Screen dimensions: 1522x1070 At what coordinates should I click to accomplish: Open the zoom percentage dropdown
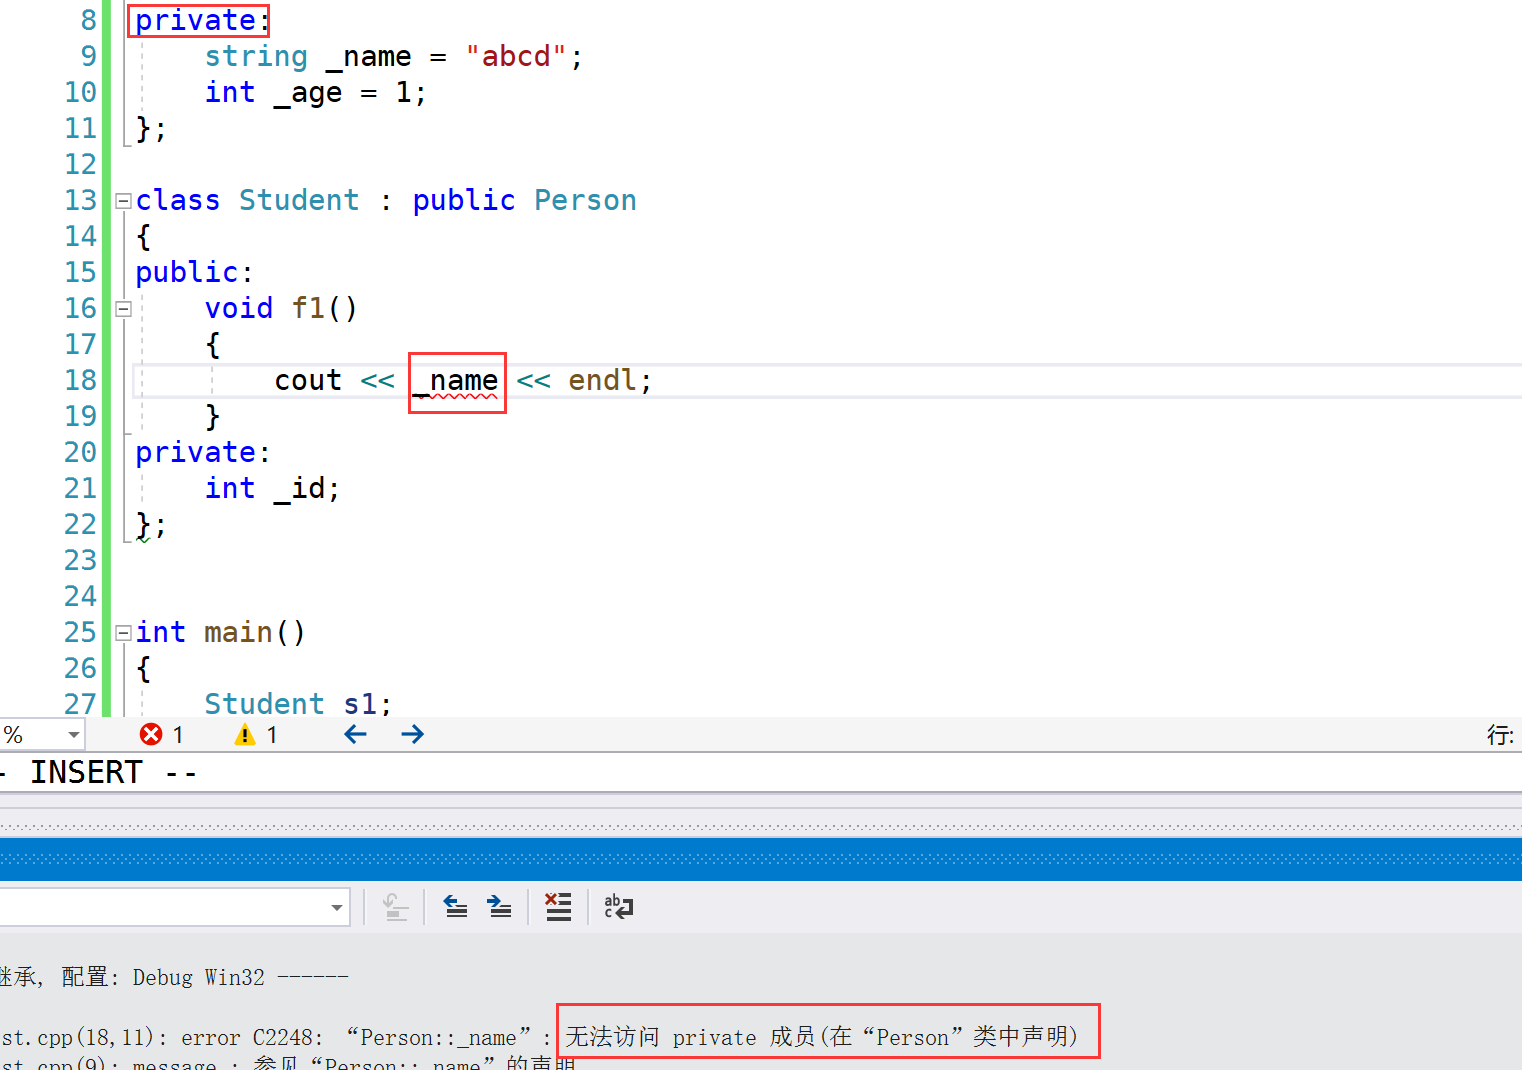73,735
